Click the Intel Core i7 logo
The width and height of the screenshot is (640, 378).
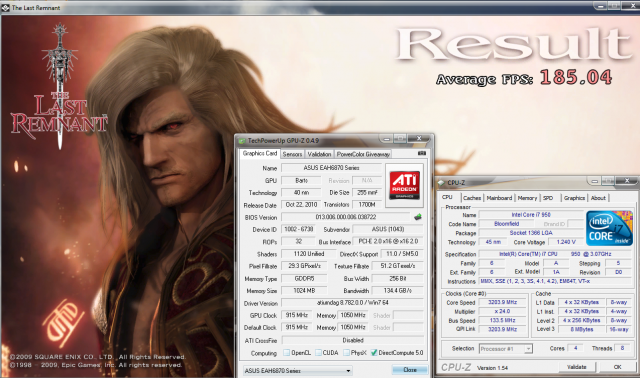tap(609, 228)
